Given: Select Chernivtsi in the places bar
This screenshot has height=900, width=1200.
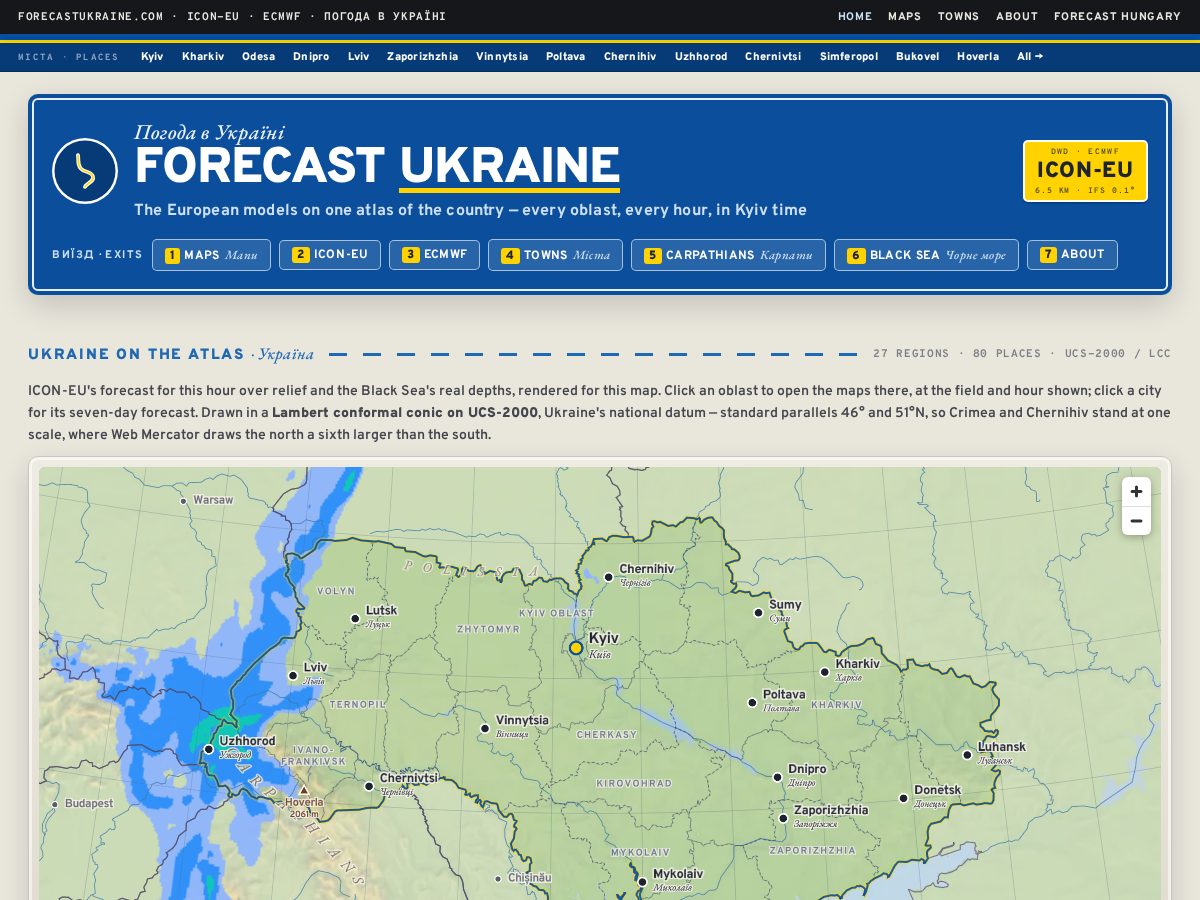Looking at the screenshot, I should (773, 57).
